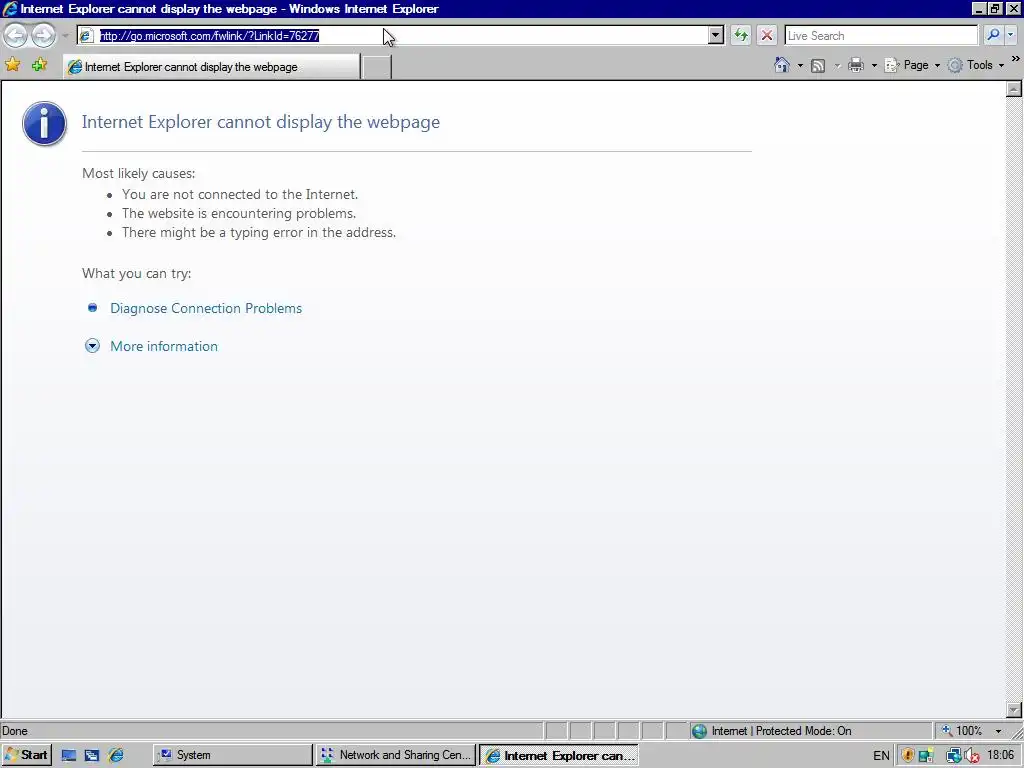Refresh the page with the green arrows button
The width and height of the screenshot is (1024, 768).
[x=741, y=35]
